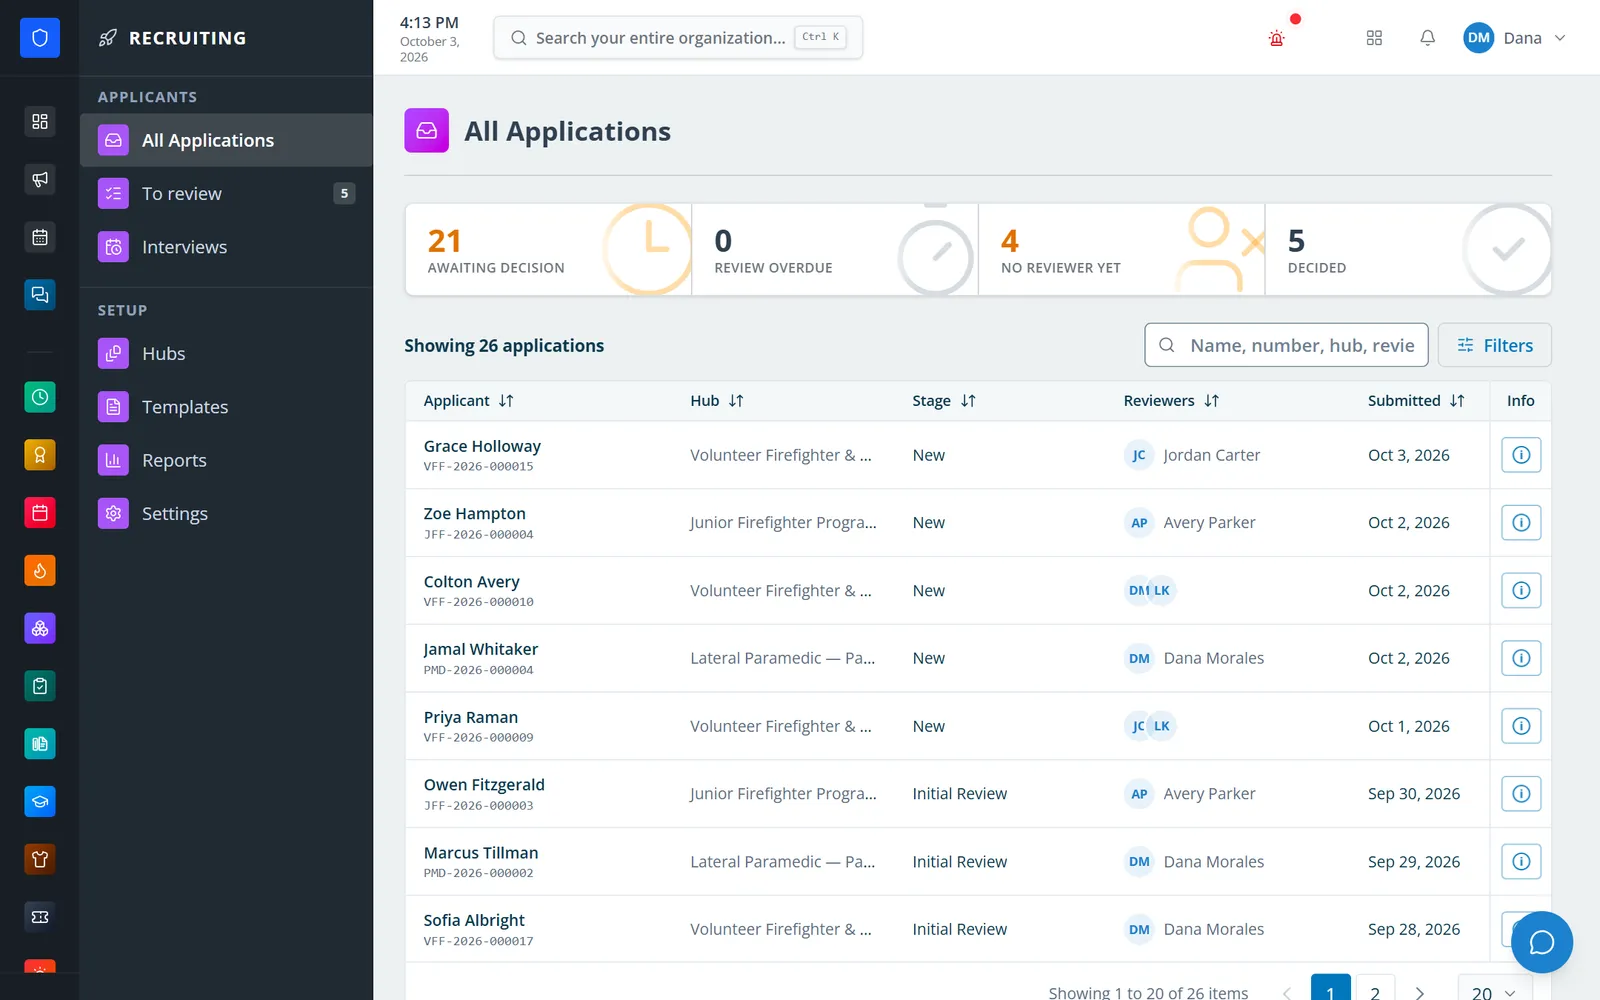Viewport: 1600px width, 1000px height.
Task: Open info for Grace Holloway application
Action: (x=1520, y=455)
